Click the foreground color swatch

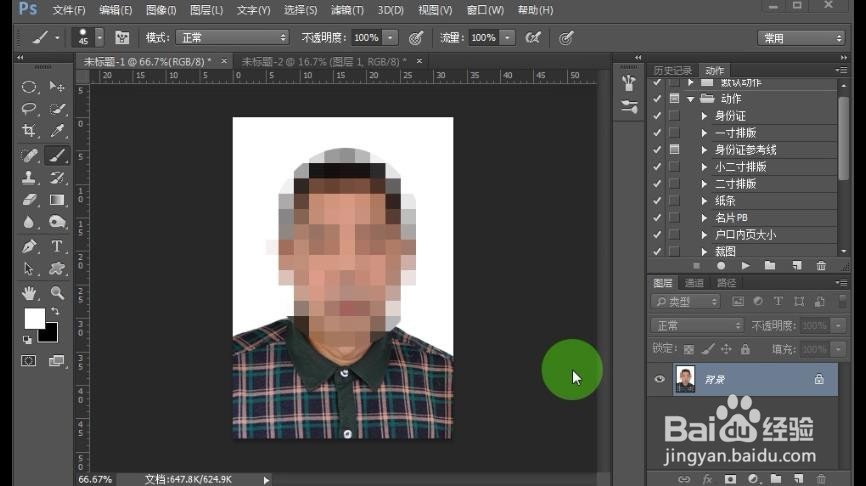pyautogui.click(x=34, y=319)
